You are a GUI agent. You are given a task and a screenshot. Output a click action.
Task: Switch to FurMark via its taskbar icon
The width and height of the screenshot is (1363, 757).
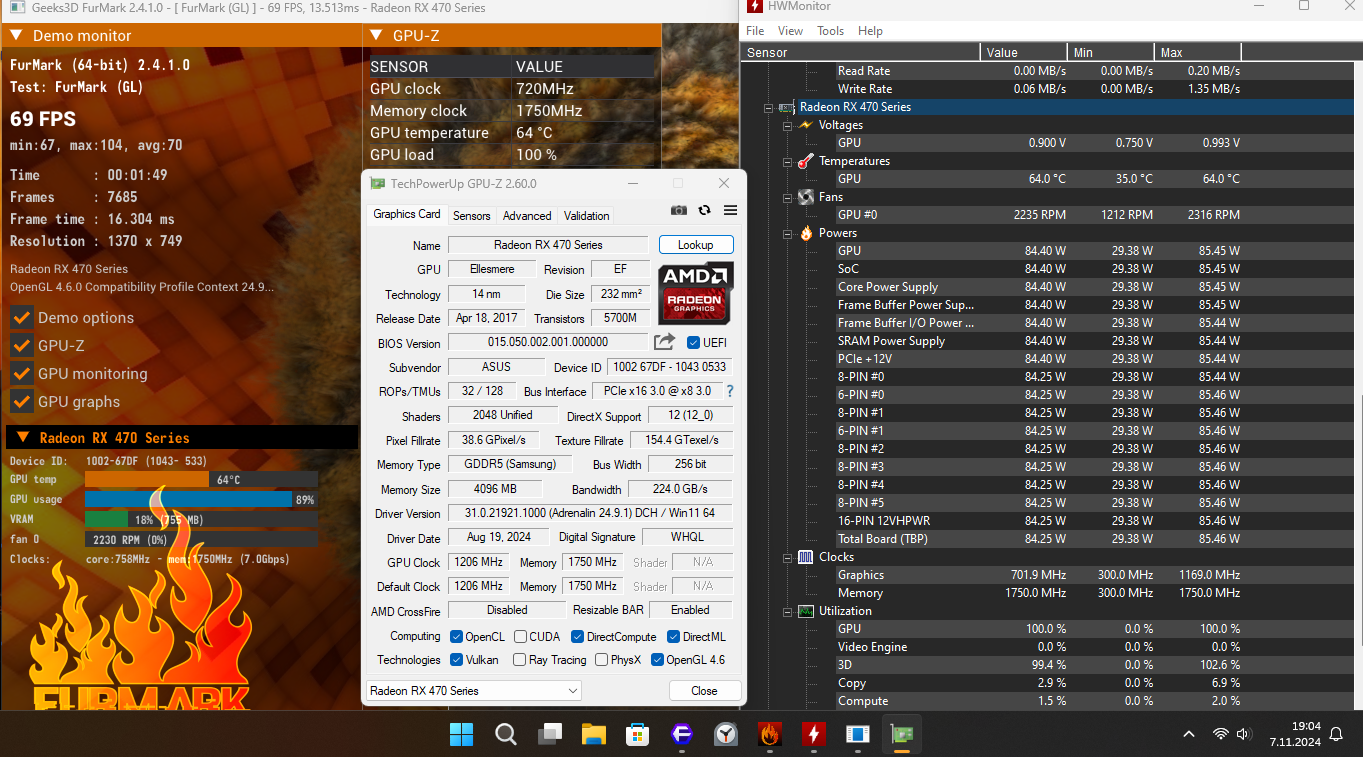pyautogui.click(x=769, y=735)
